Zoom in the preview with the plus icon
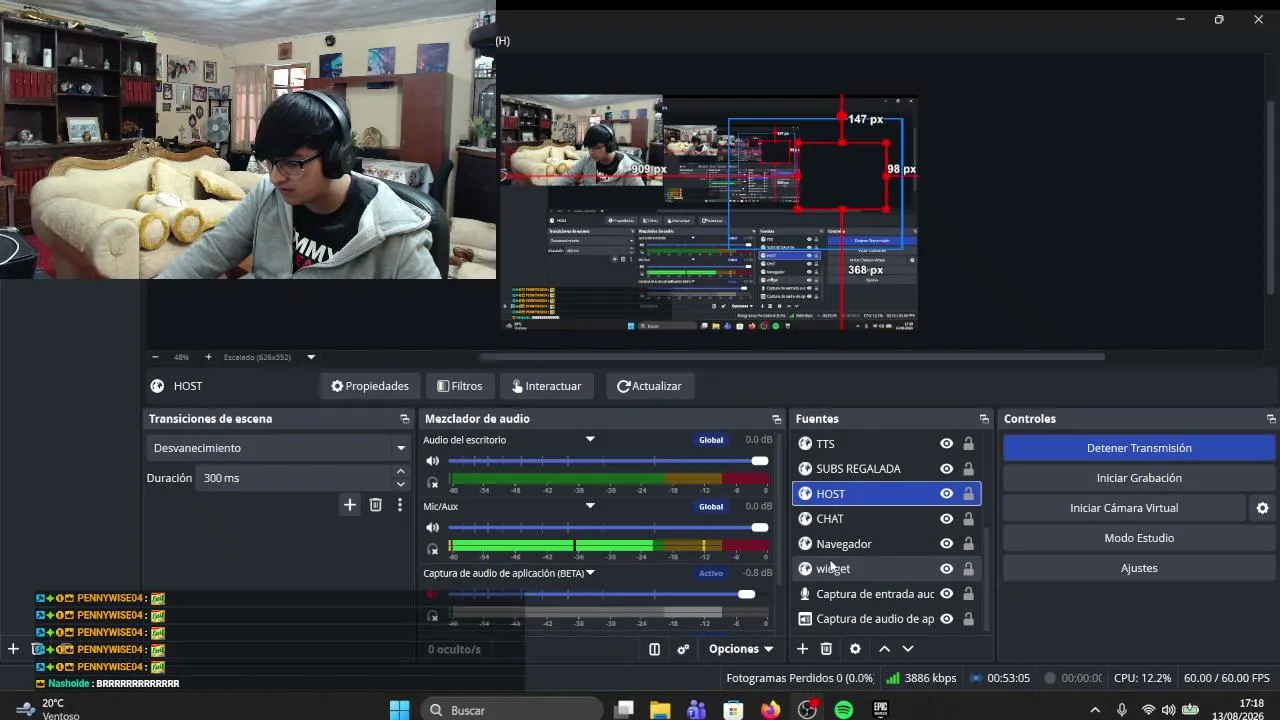Image resolution: width=1280 pixels, height=720 pixels. point(208,357)
